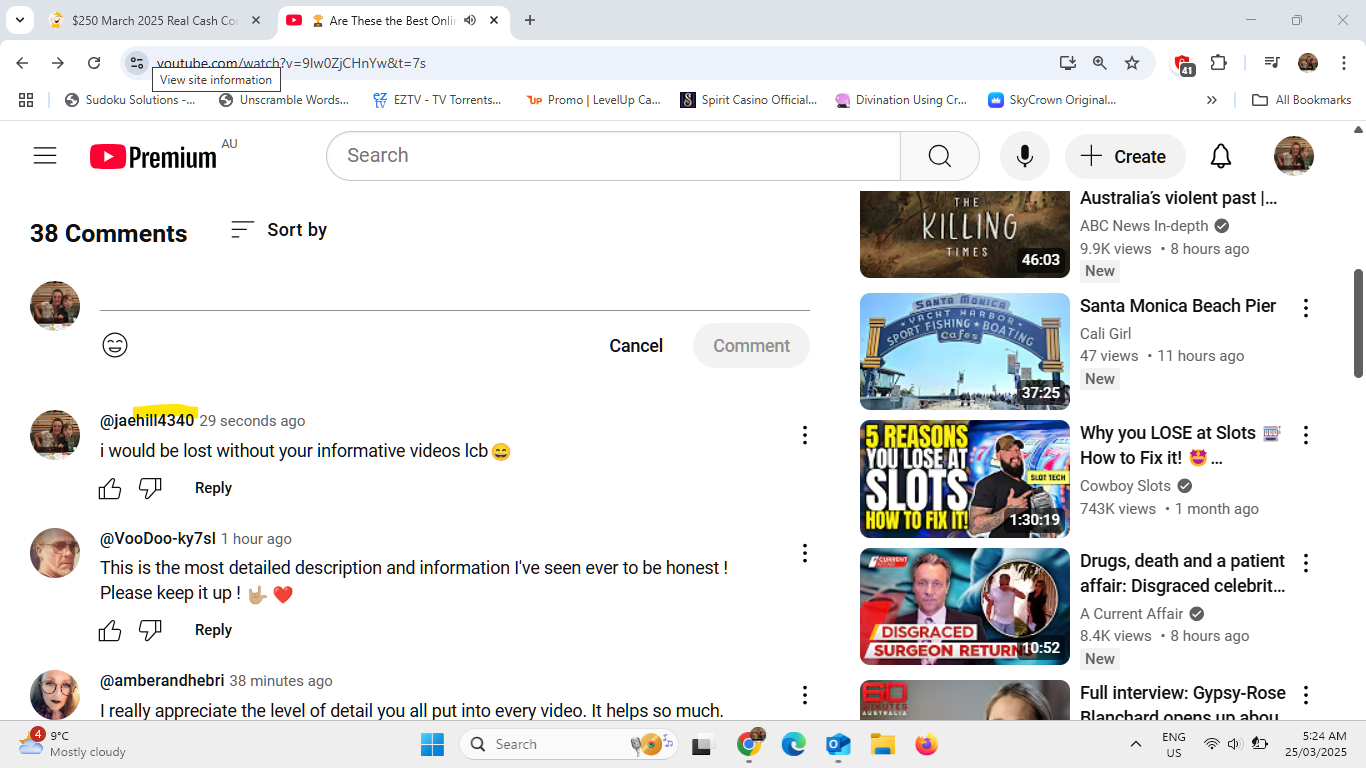Open Sort by comments dropdown
Viewport: 1366px width, 768px height.
(278, 230)
